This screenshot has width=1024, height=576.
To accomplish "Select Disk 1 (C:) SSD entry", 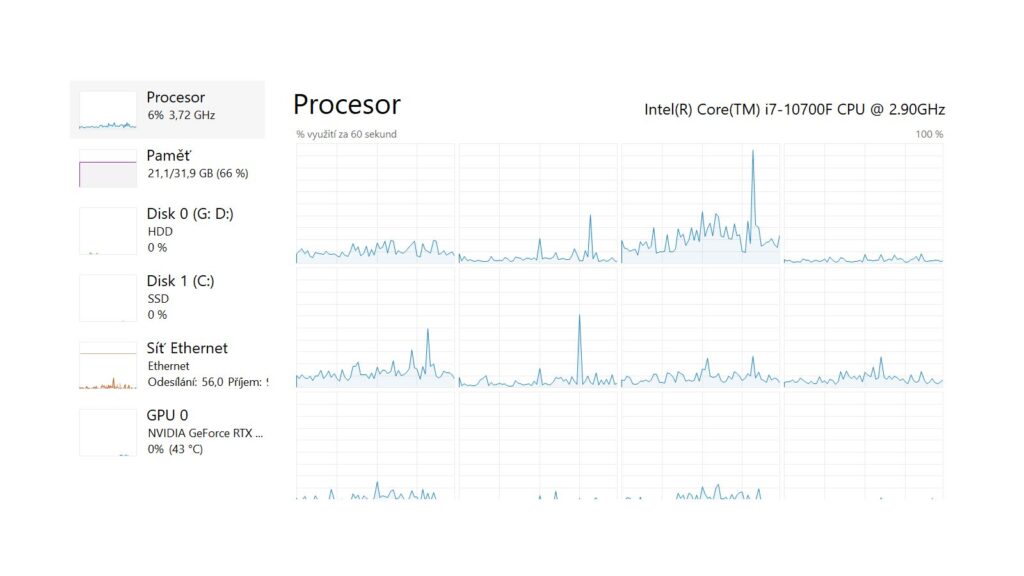I will point(167,298).
